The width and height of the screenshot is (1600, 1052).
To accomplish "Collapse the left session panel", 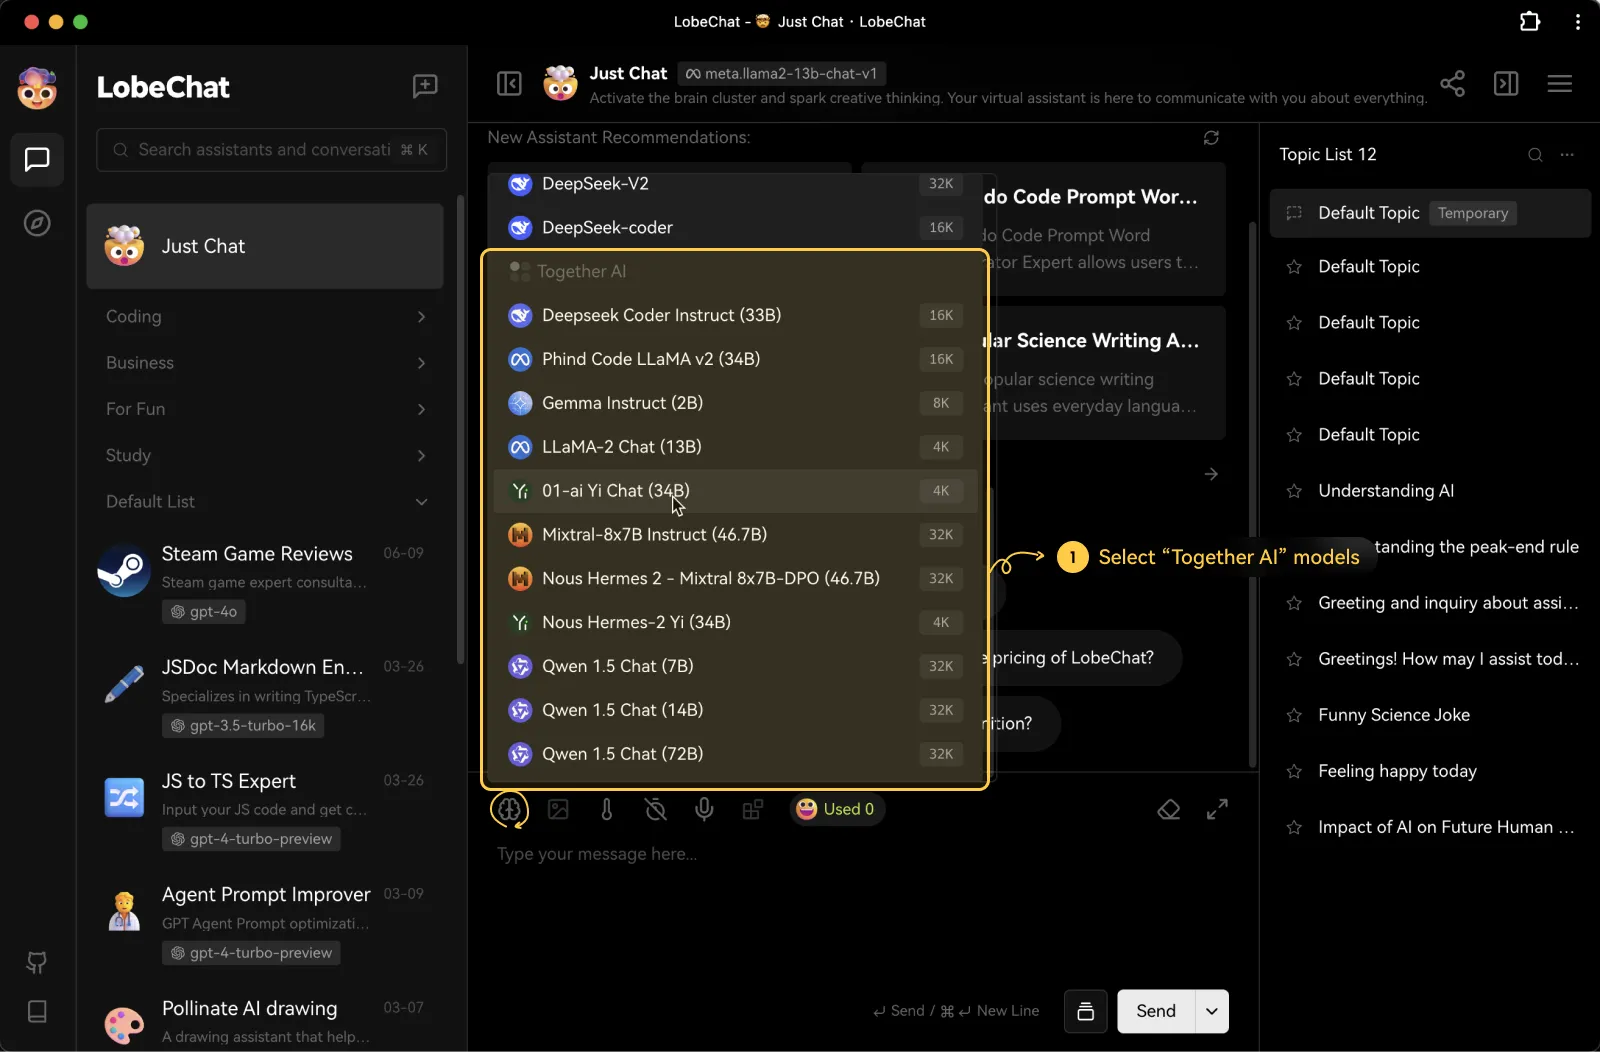I will point(509,83).
